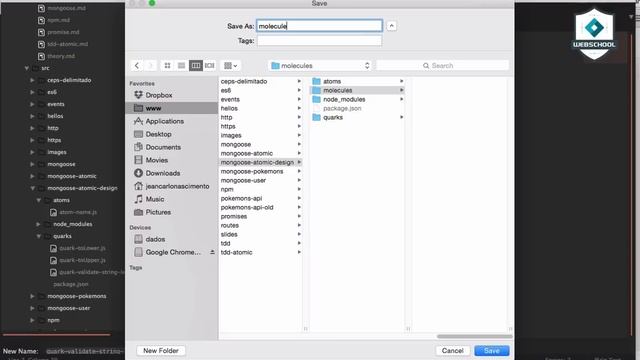Click the New Folder button

(161, 351)
